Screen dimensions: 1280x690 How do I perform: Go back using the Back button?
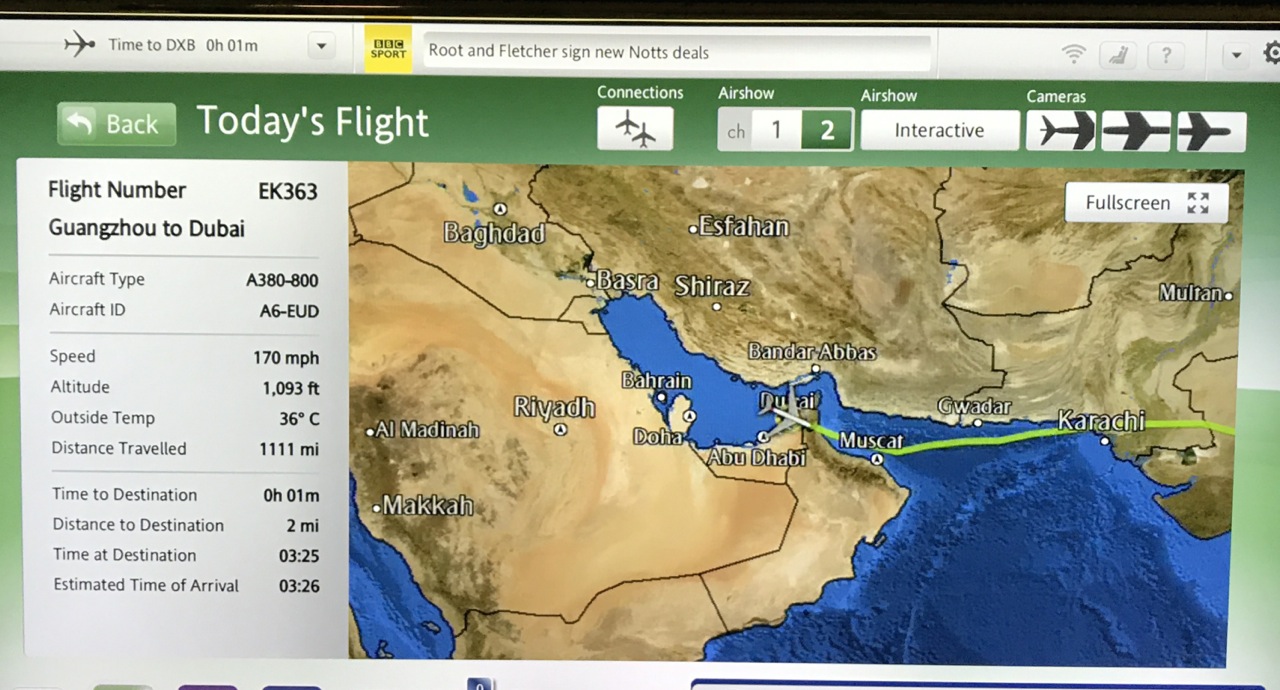point(116,124)
